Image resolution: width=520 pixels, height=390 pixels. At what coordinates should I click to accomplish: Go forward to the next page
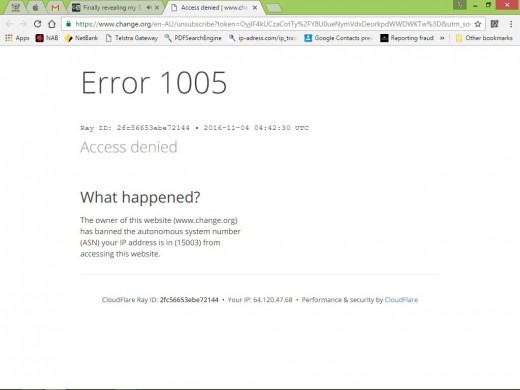pos(23,24)
